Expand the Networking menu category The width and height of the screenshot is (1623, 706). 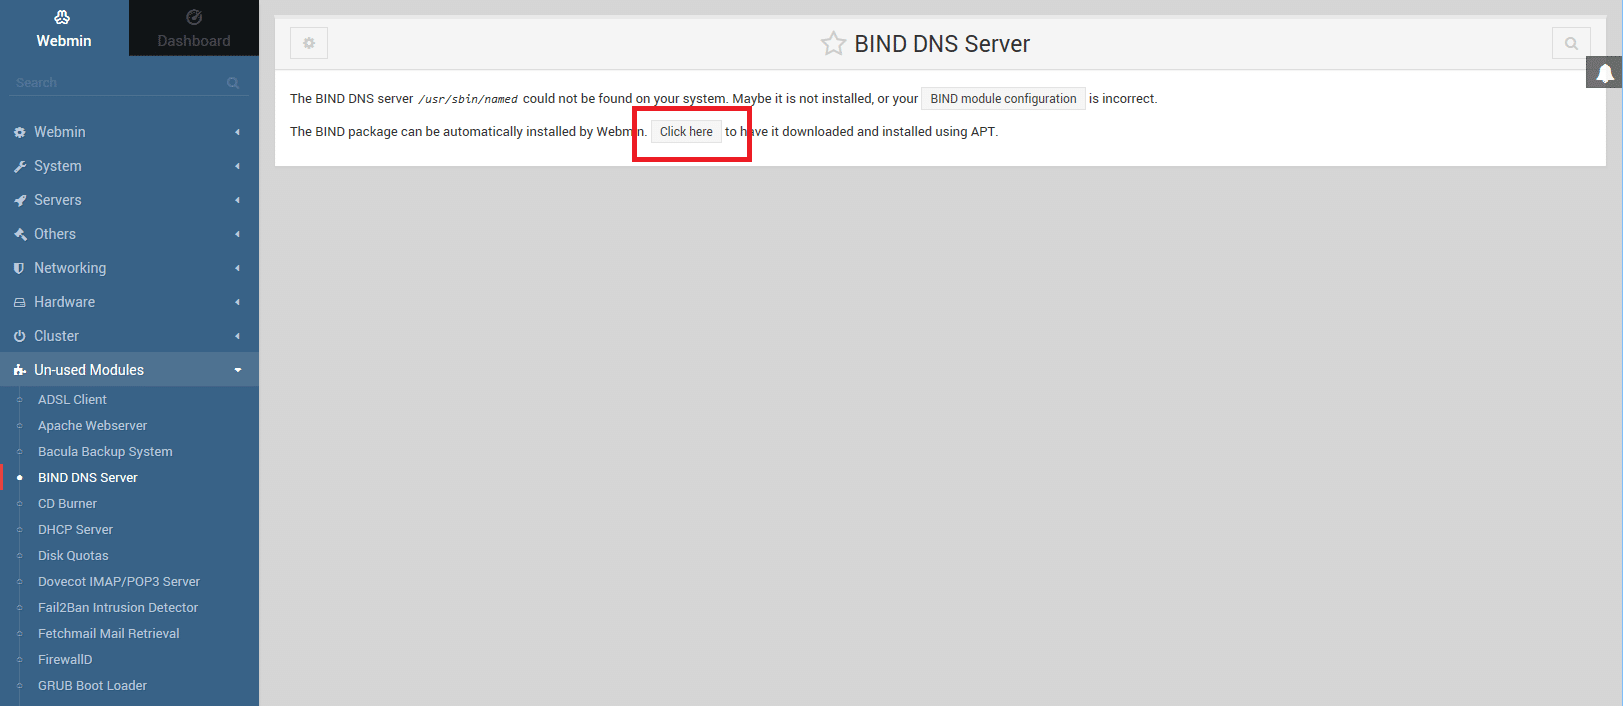click(129, 268)
